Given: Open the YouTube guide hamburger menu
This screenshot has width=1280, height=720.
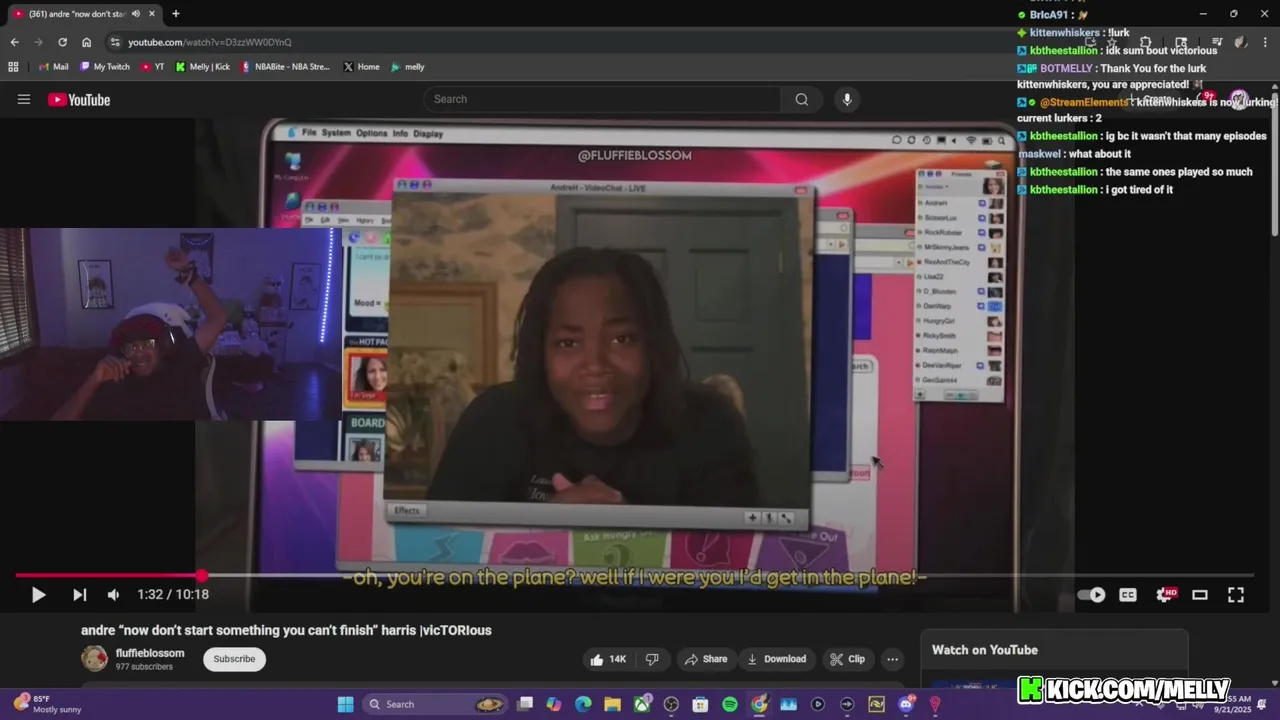Looking at the screenshot, I should tap(24, 99).
